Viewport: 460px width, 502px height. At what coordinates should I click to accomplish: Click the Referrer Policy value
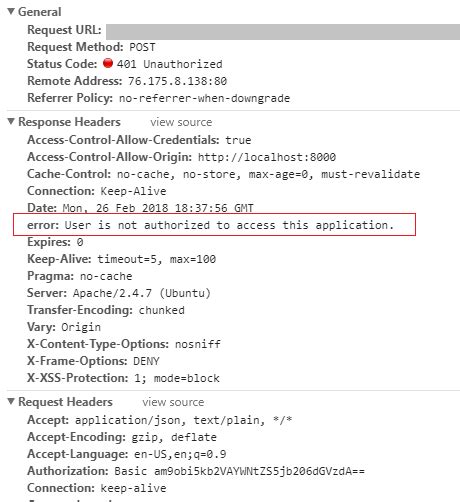(204, 98)
